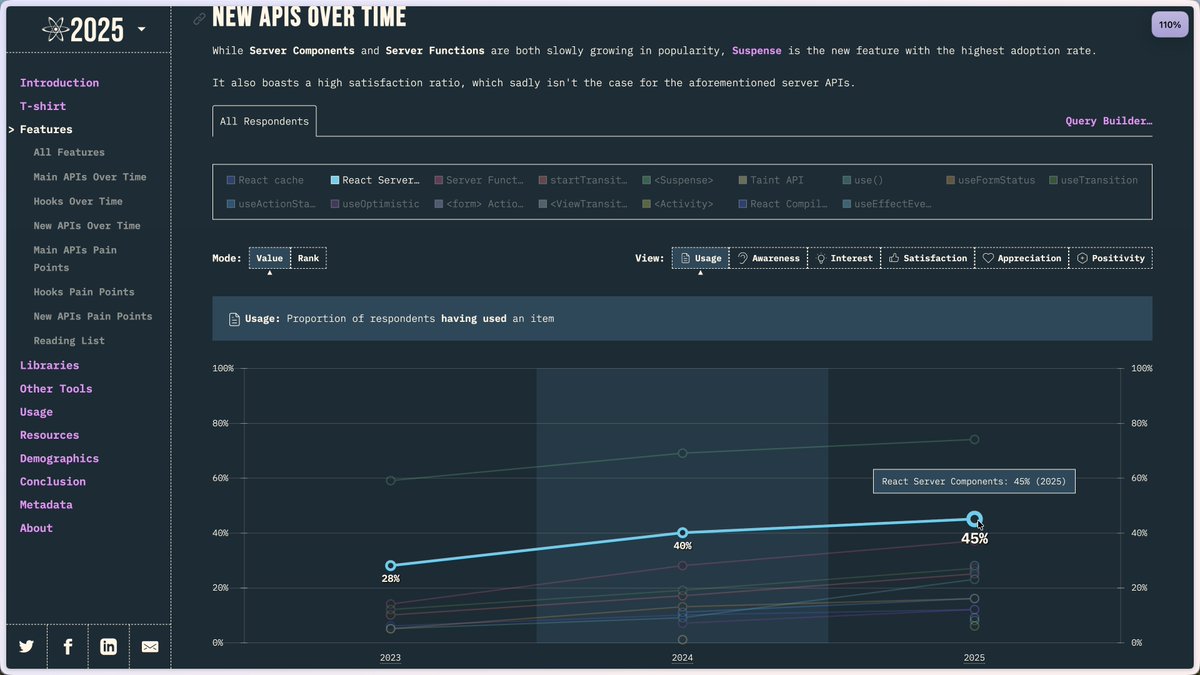Toggle React Server Components legend item
This screenshot has width=1200, height=675.
coord(375,180)
